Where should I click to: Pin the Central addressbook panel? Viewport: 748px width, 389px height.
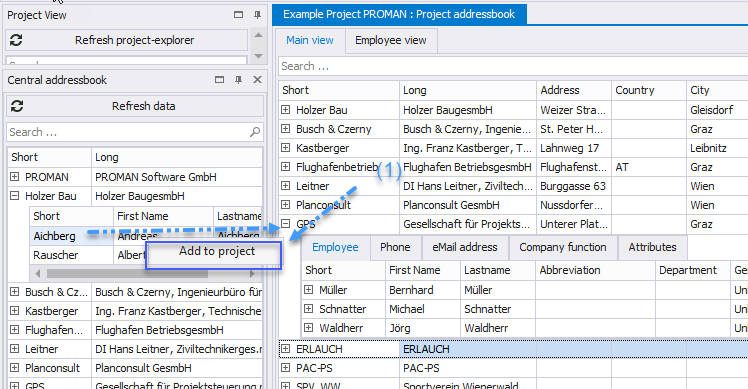tap(238, 80)
